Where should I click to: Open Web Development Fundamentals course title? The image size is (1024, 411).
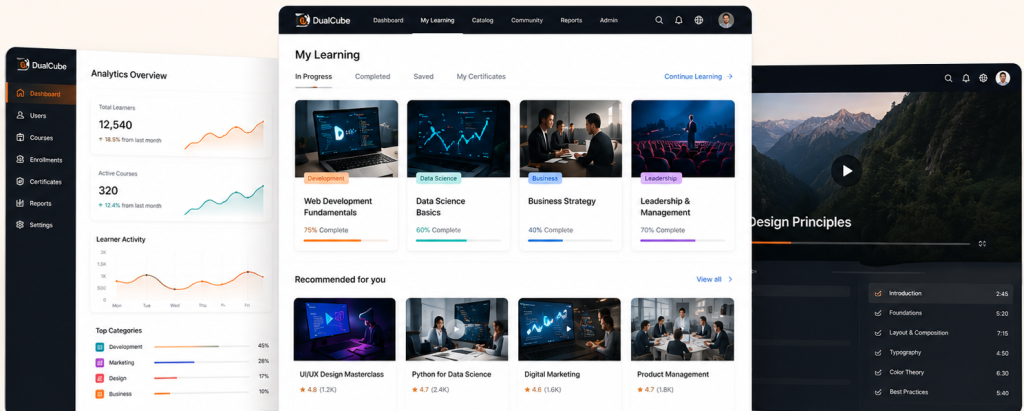pos(338,206)
